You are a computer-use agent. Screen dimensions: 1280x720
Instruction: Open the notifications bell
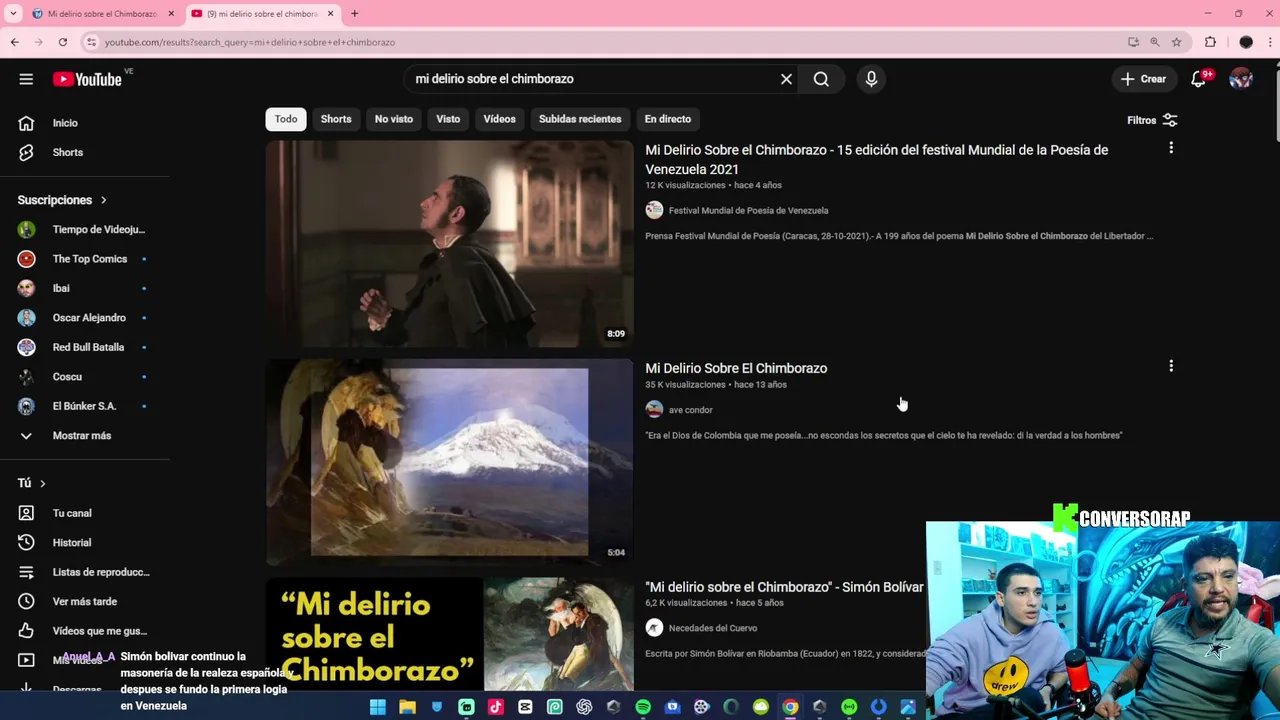(1199, 79)
